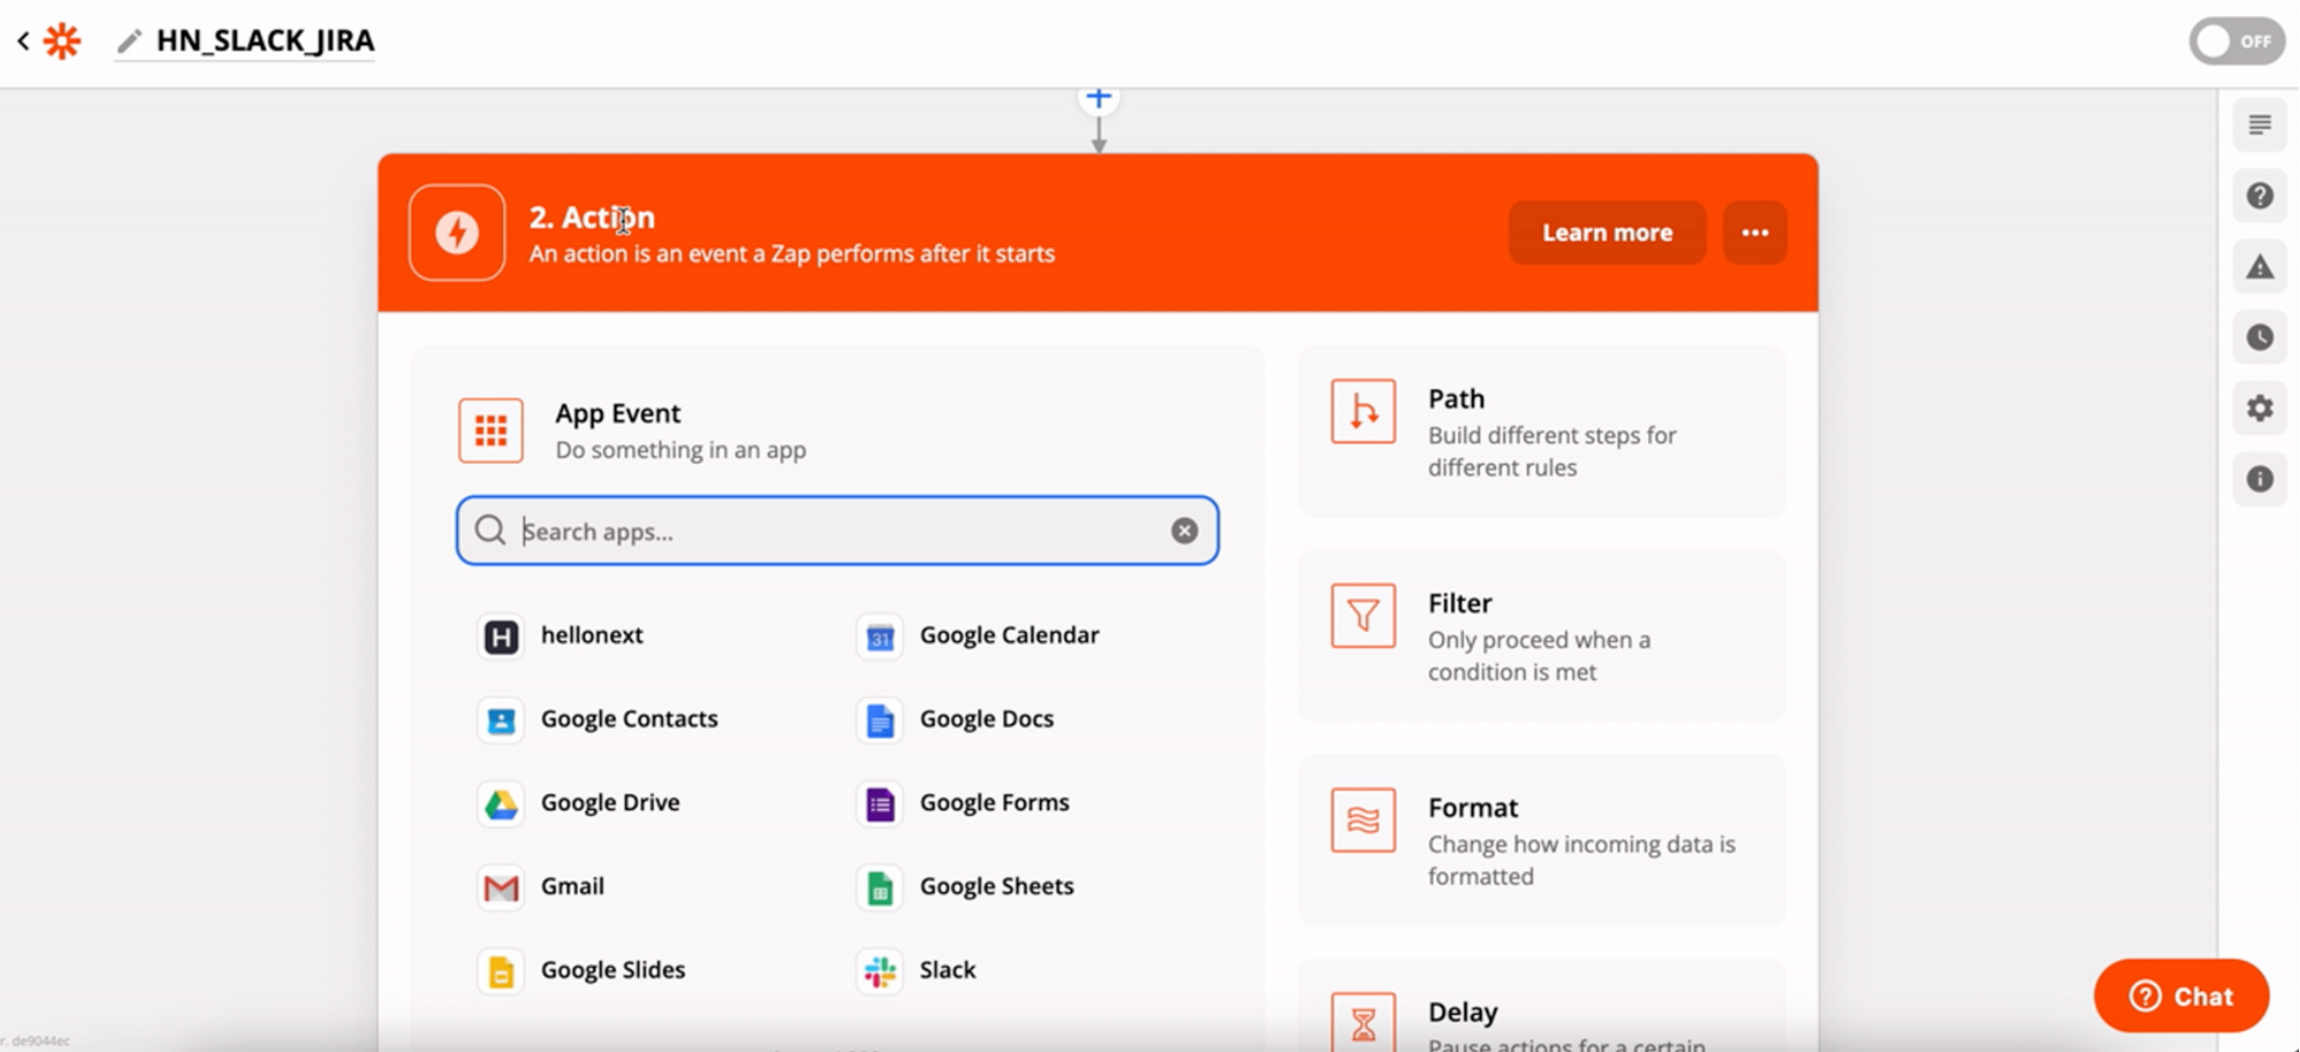Click the Filter card title

coord(1460,604)
